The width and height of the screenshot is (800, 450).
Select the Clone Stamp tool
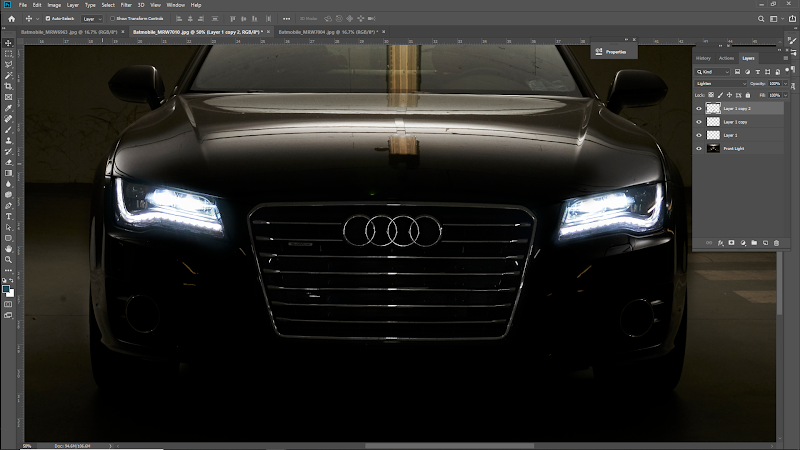pyautogui.click(x=8, y=140)
